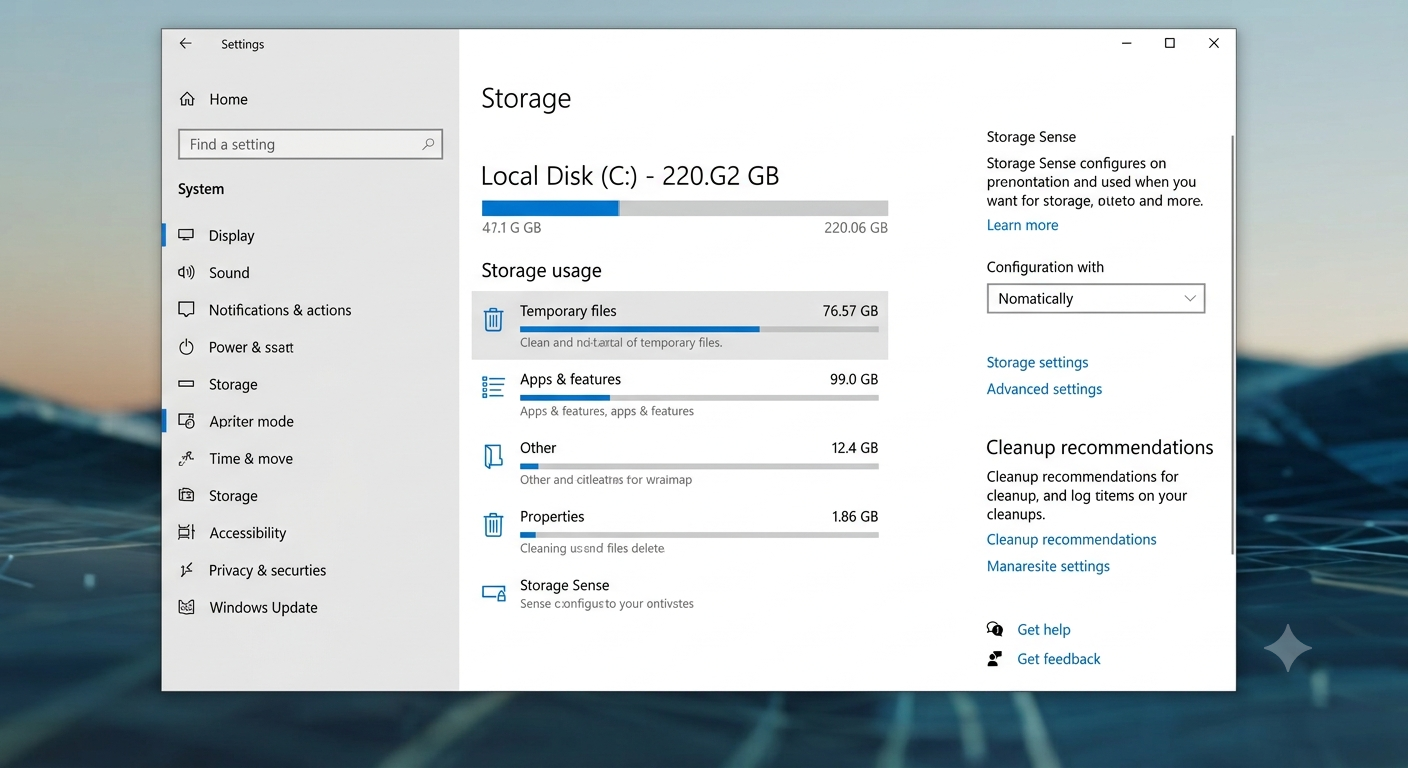Click the Get help chat icon
1408x768 pixels.
pos(995,629)
